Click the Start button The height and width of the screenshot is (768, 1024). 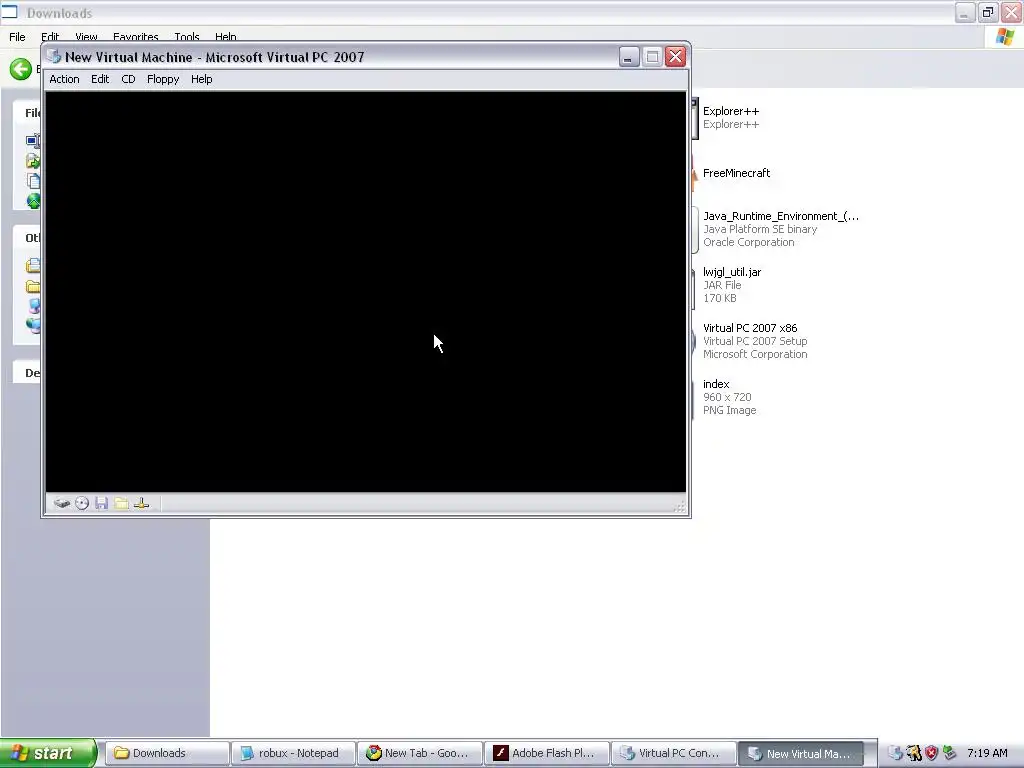48,753
